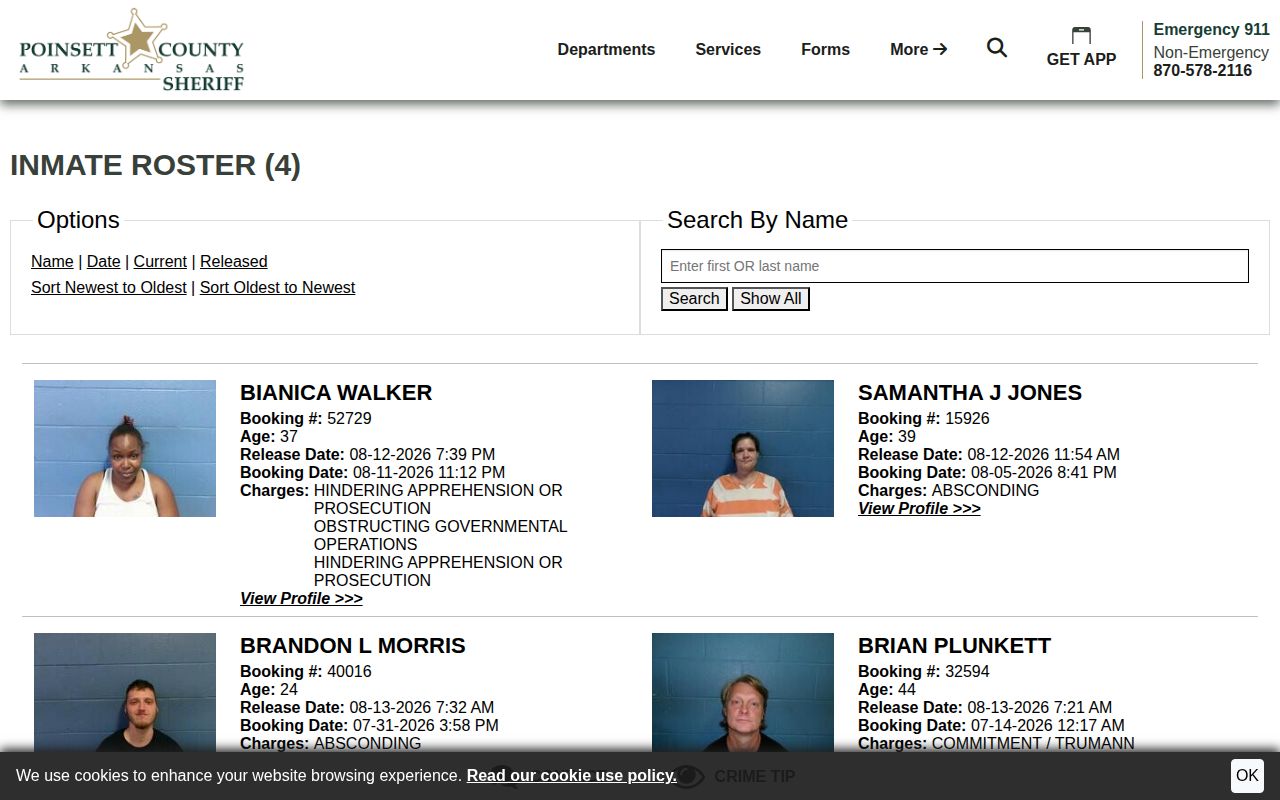Open the Forms menu

click(x=825, y=49)
